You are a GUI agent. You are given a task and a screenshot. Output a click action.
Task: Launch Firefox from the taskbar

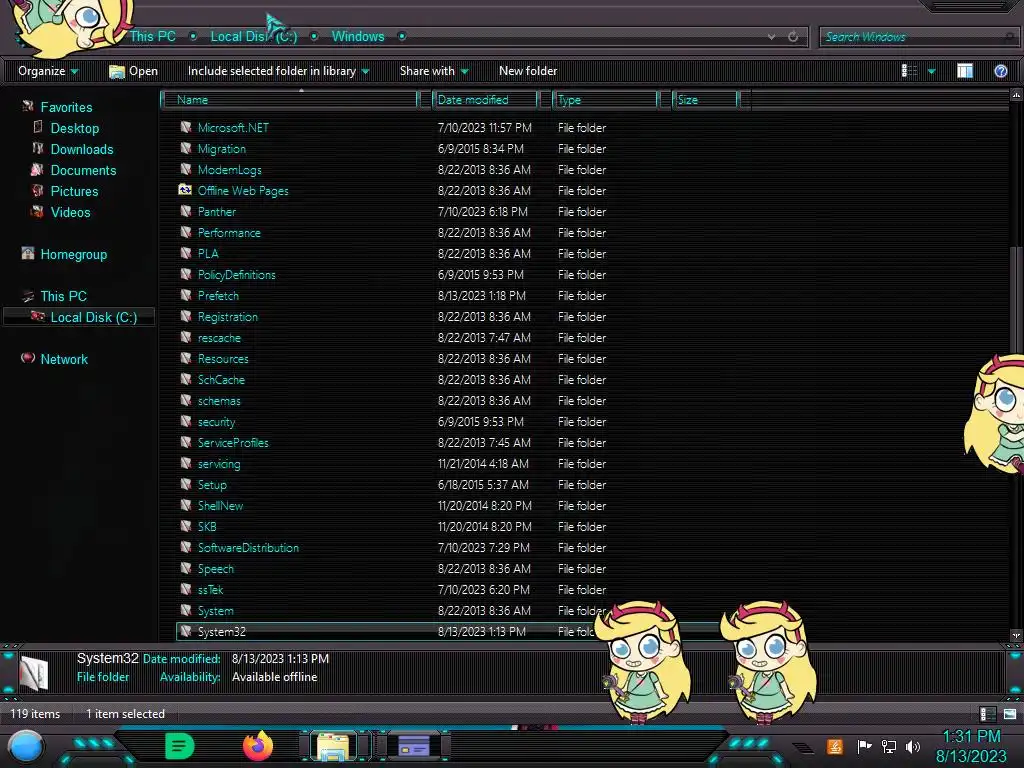(258, 746)
